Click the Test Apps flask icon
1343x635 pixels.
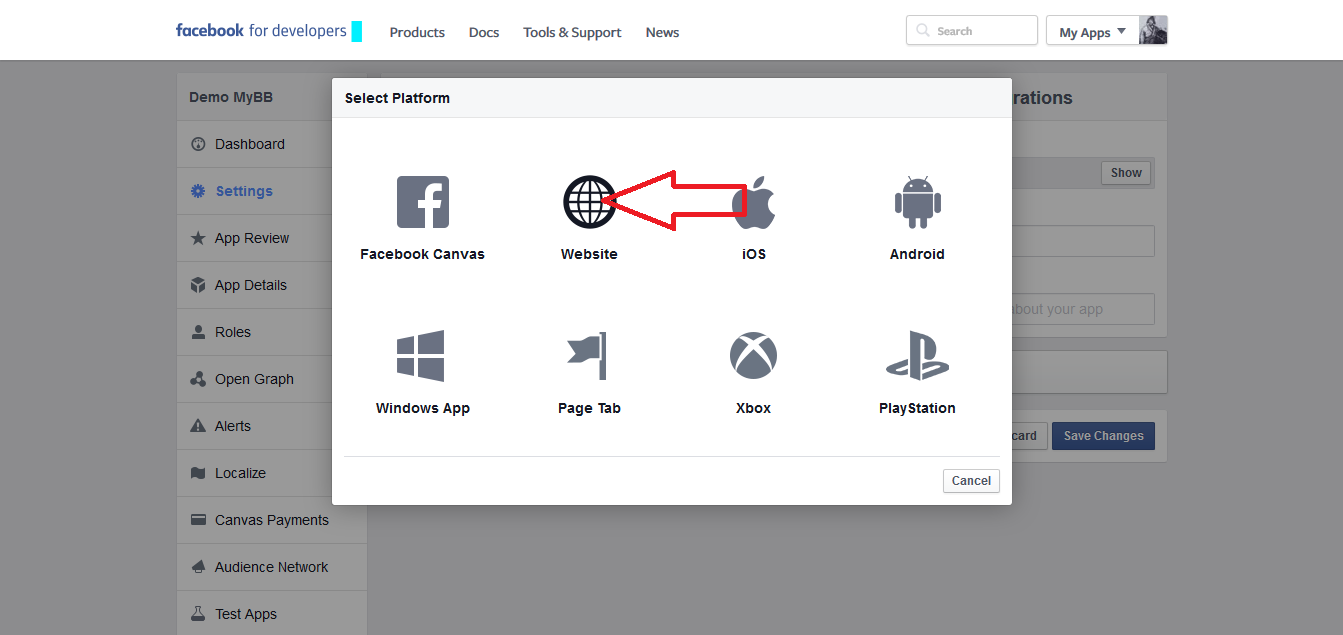coord(198,614)
